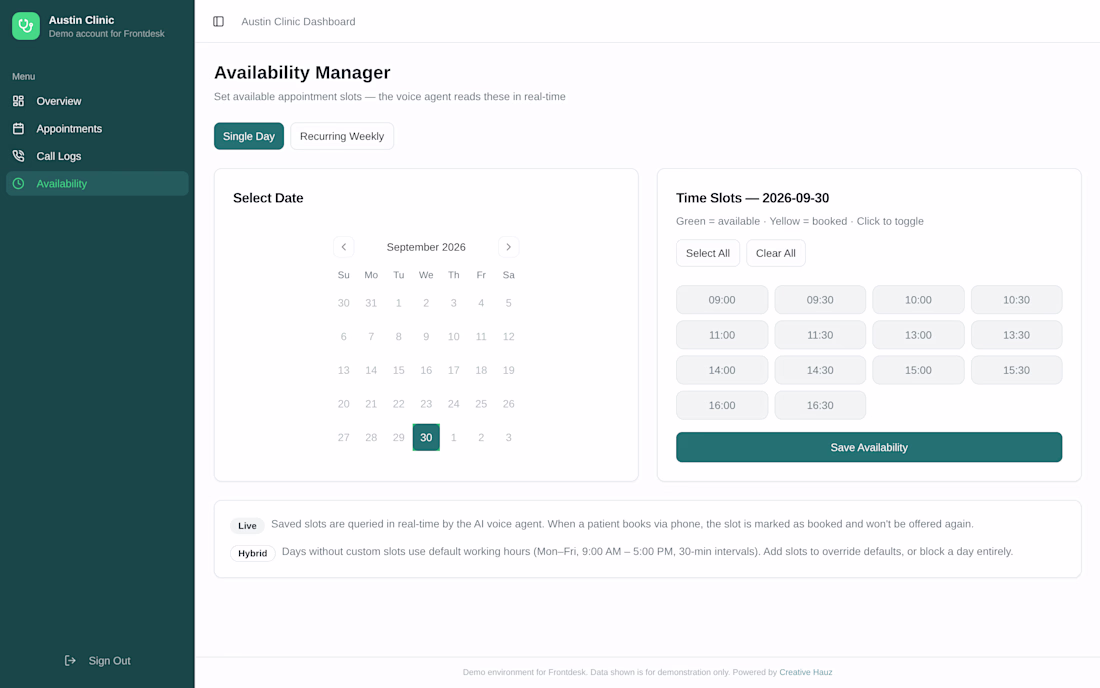This screenshot has height=688, width=1100.
Task: Click the Availability clock icon
Action: tap(18, 184)
